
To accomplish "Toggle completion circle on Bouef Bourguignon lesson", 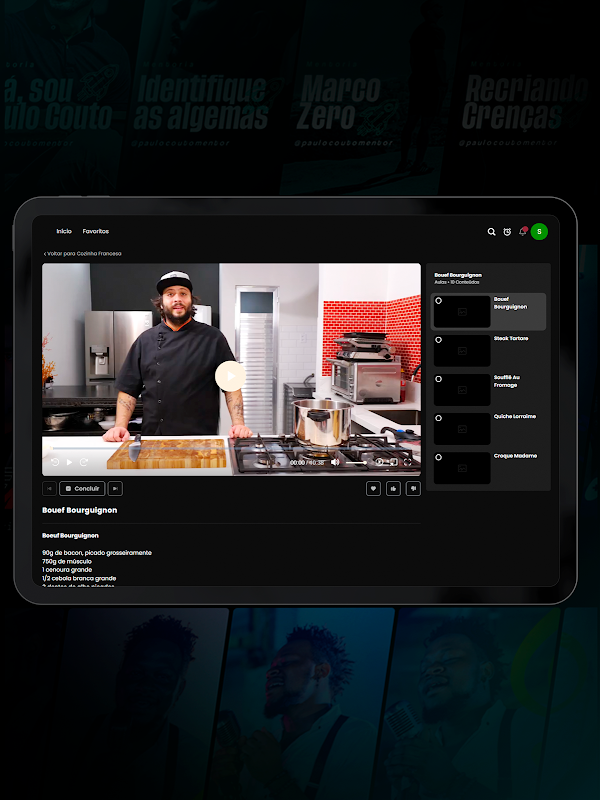I will (438, 301).
